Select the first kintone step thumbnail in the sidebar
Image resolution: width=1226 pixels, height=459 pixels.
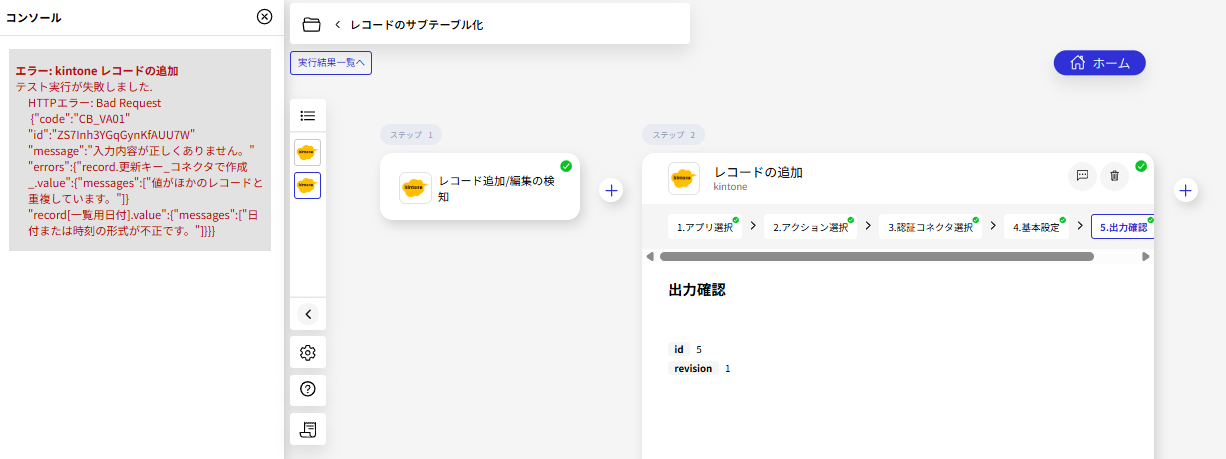(x=308, y=152)
